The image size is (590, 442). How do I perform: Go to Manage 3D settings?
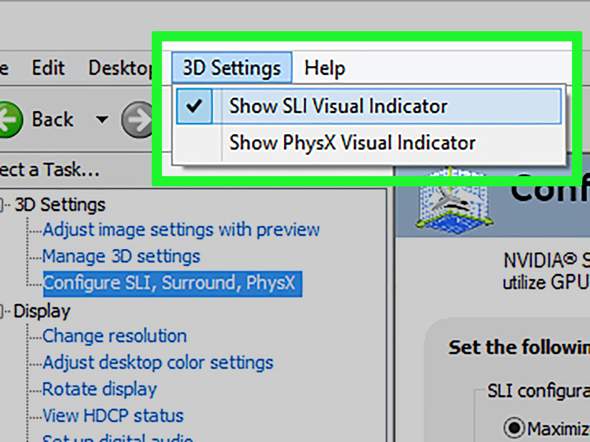click(x=121, y=257)
